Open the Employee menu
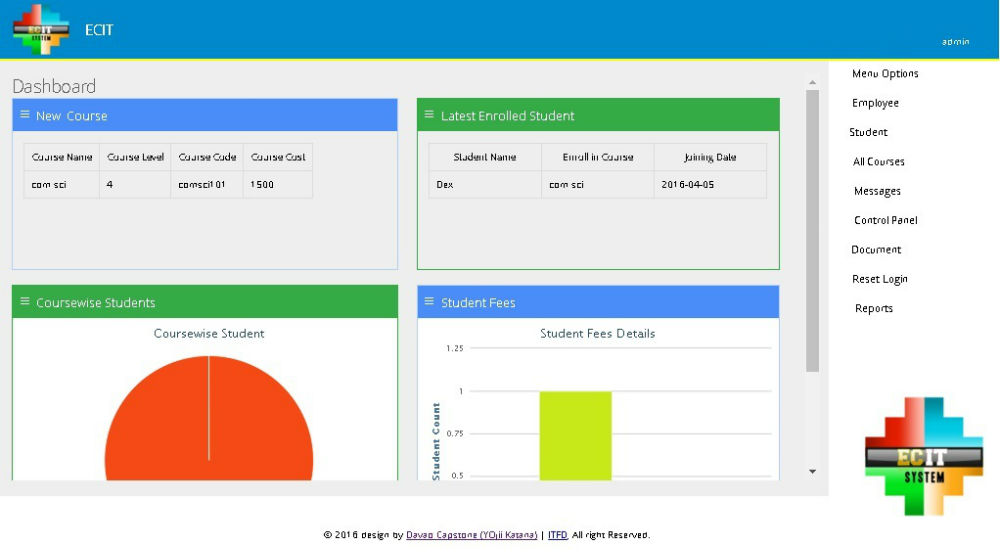 click(x=875, y=103)
